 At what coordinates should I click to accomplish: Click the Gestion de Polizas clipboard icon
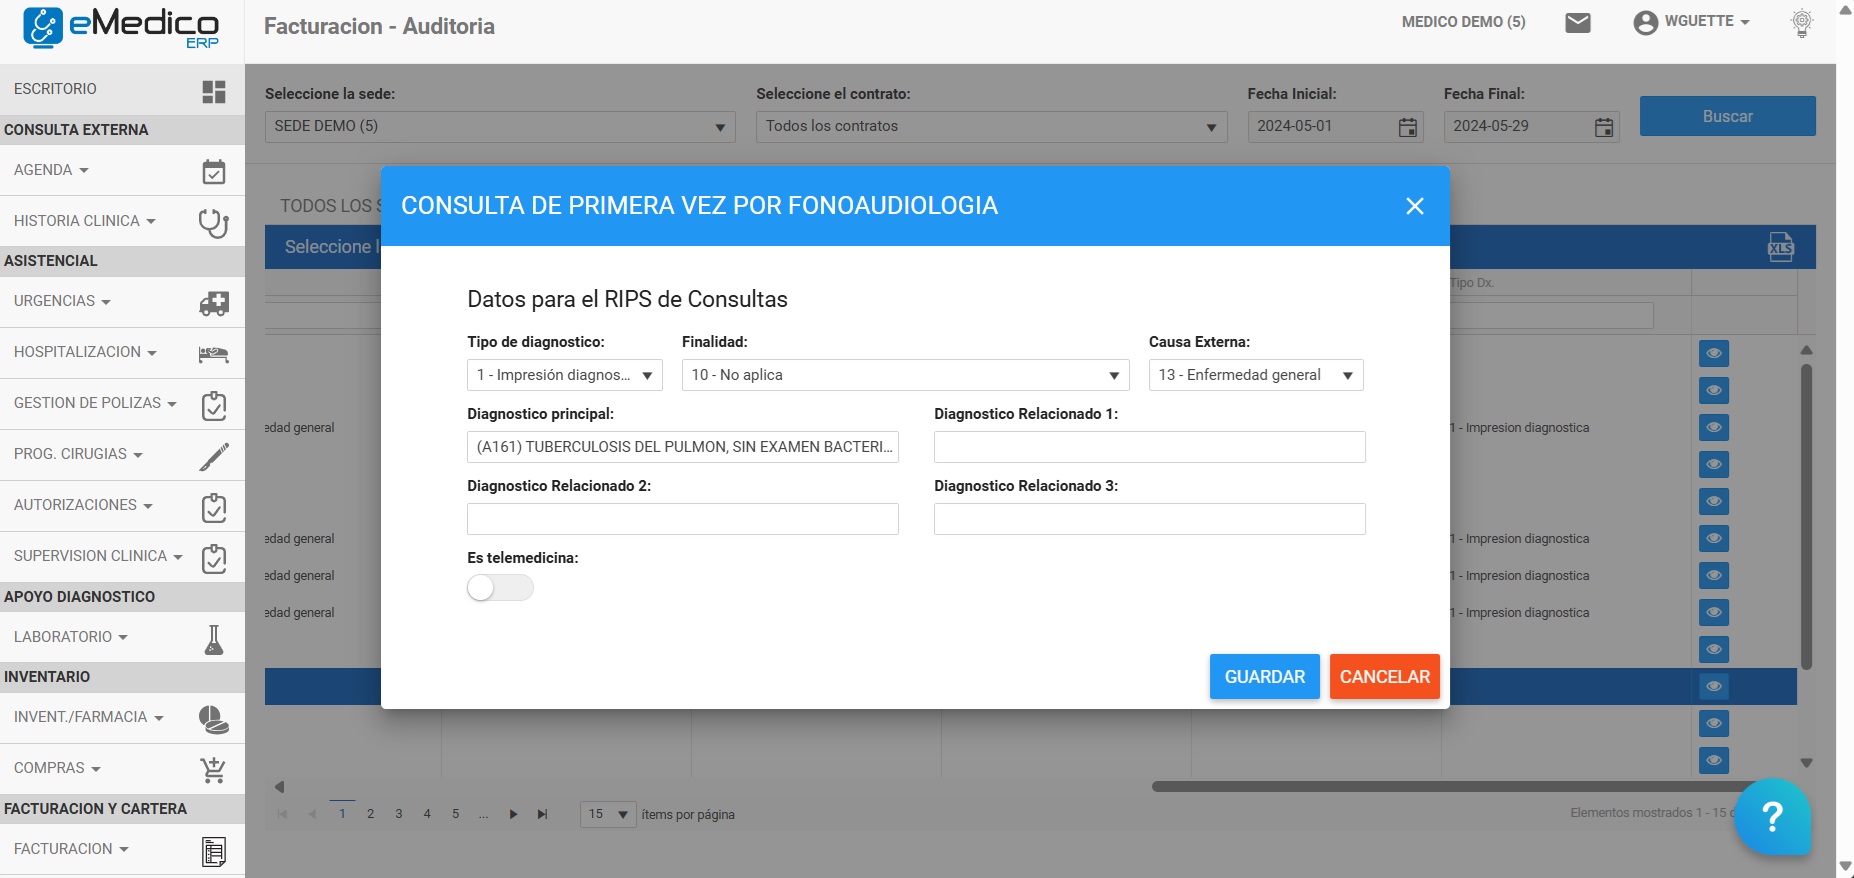click(214, 405)
